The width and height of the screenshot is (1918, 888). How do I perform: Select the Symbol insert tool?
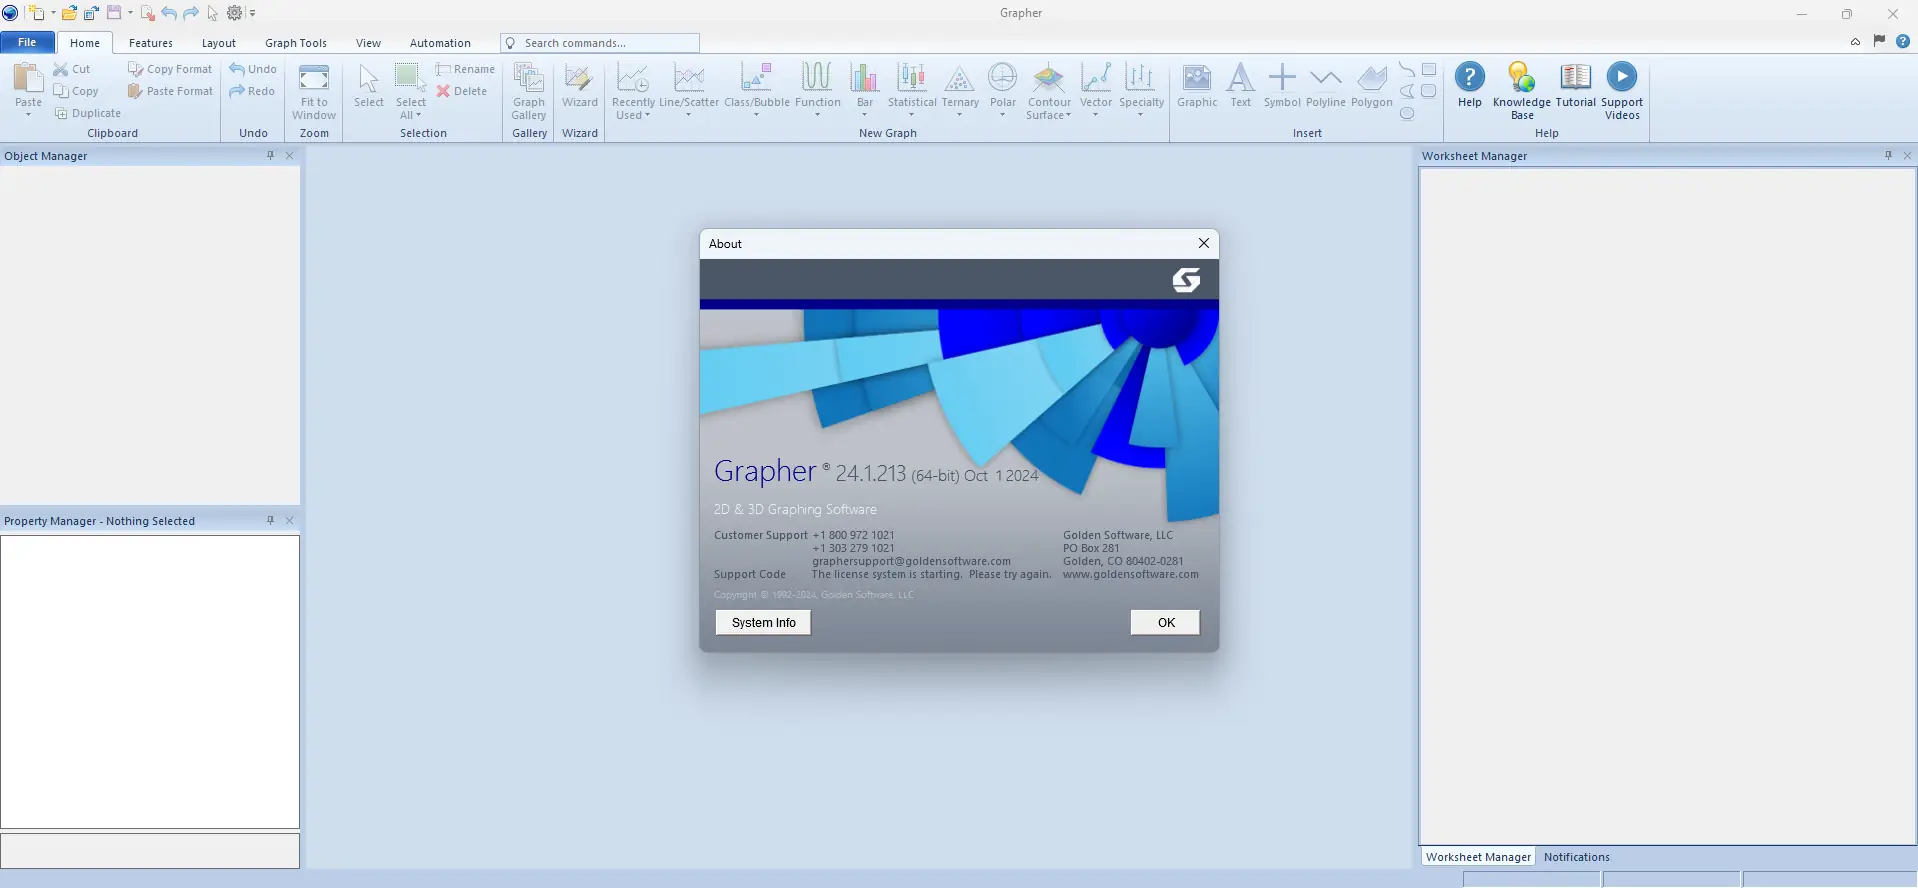[1282, 85]
